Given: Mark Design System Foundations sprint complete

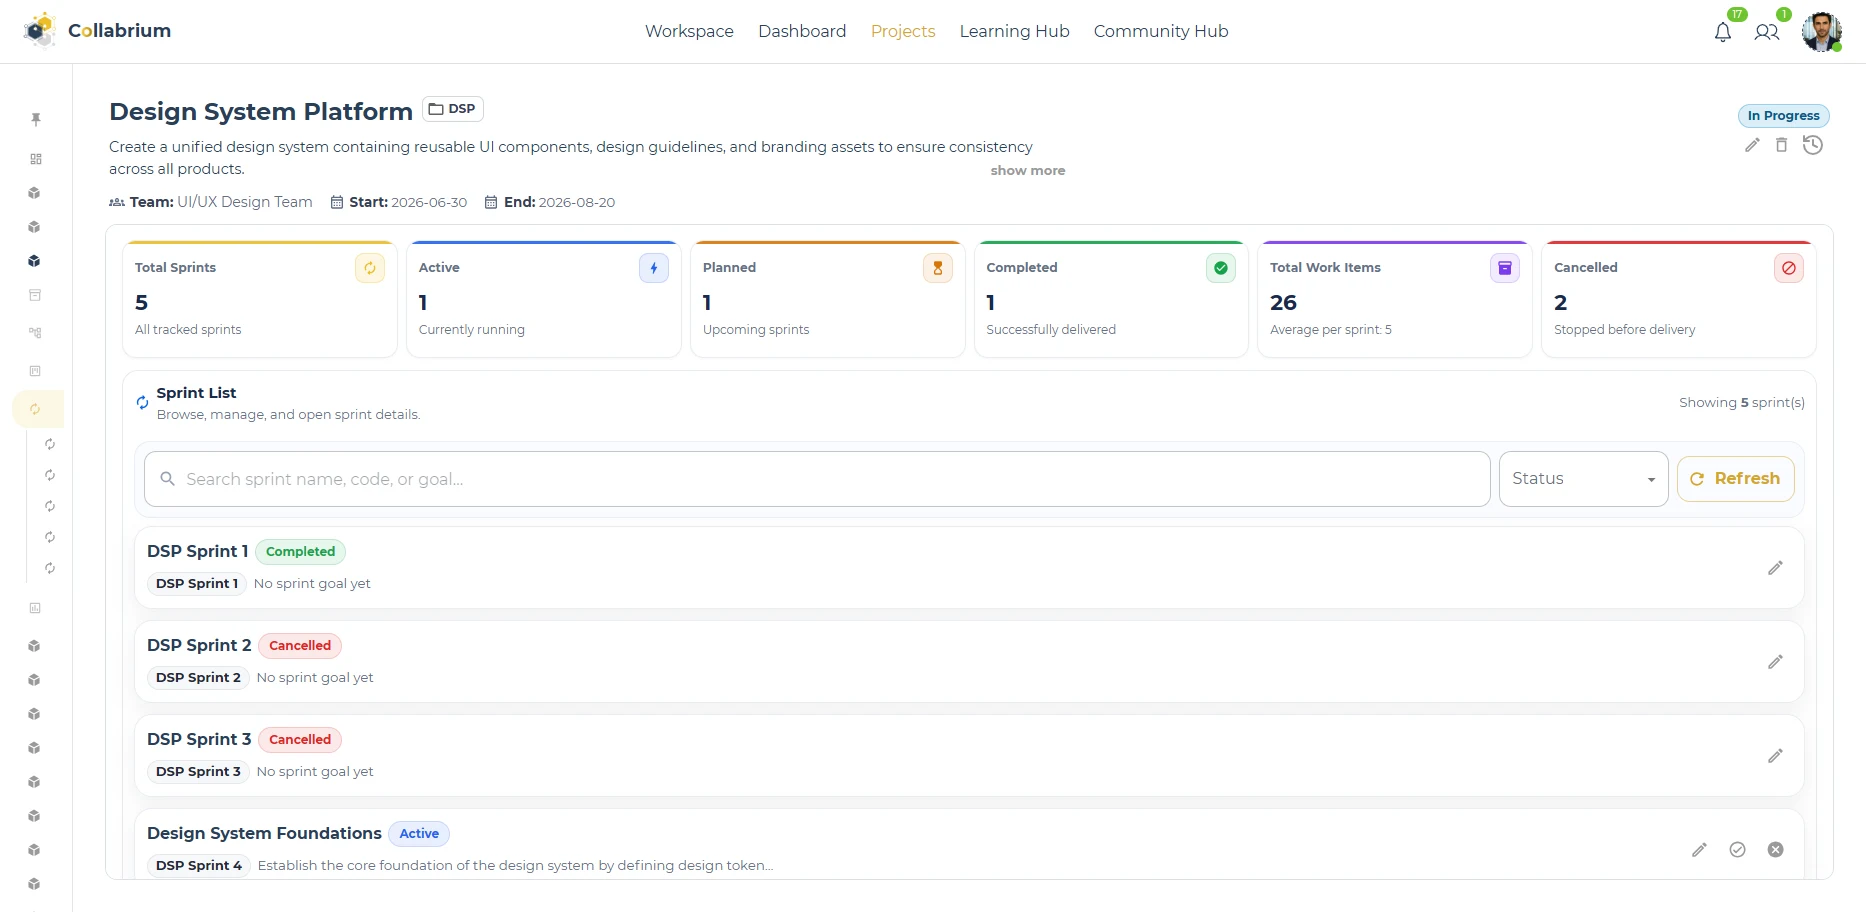Looking at the screenshot, I should click(1737, 850).
